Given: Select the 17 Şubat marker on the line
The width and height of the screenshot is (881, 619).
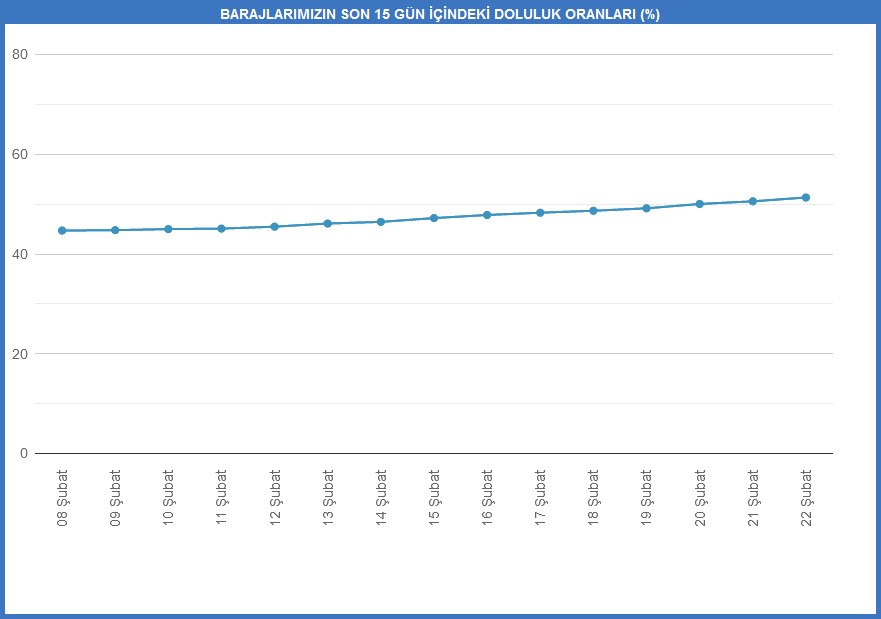Looking at the screenshot, I should [540, 213].
